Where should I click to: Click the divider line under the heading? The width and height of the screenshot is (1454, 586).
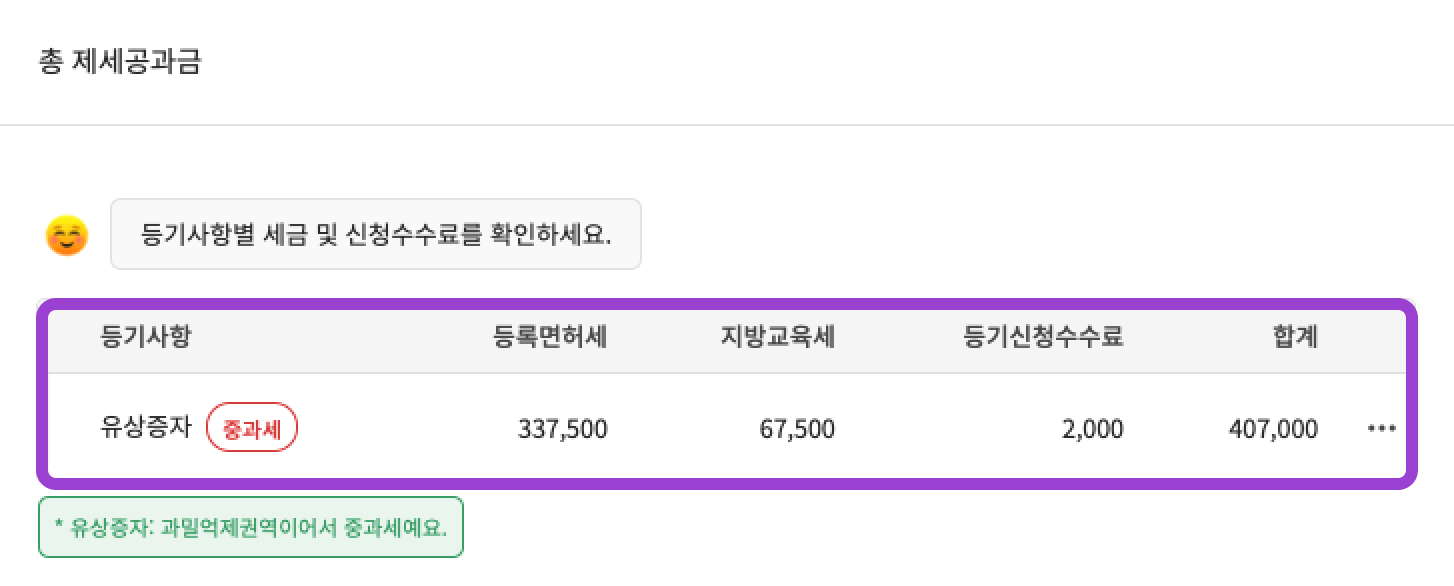tap(727, 125)
